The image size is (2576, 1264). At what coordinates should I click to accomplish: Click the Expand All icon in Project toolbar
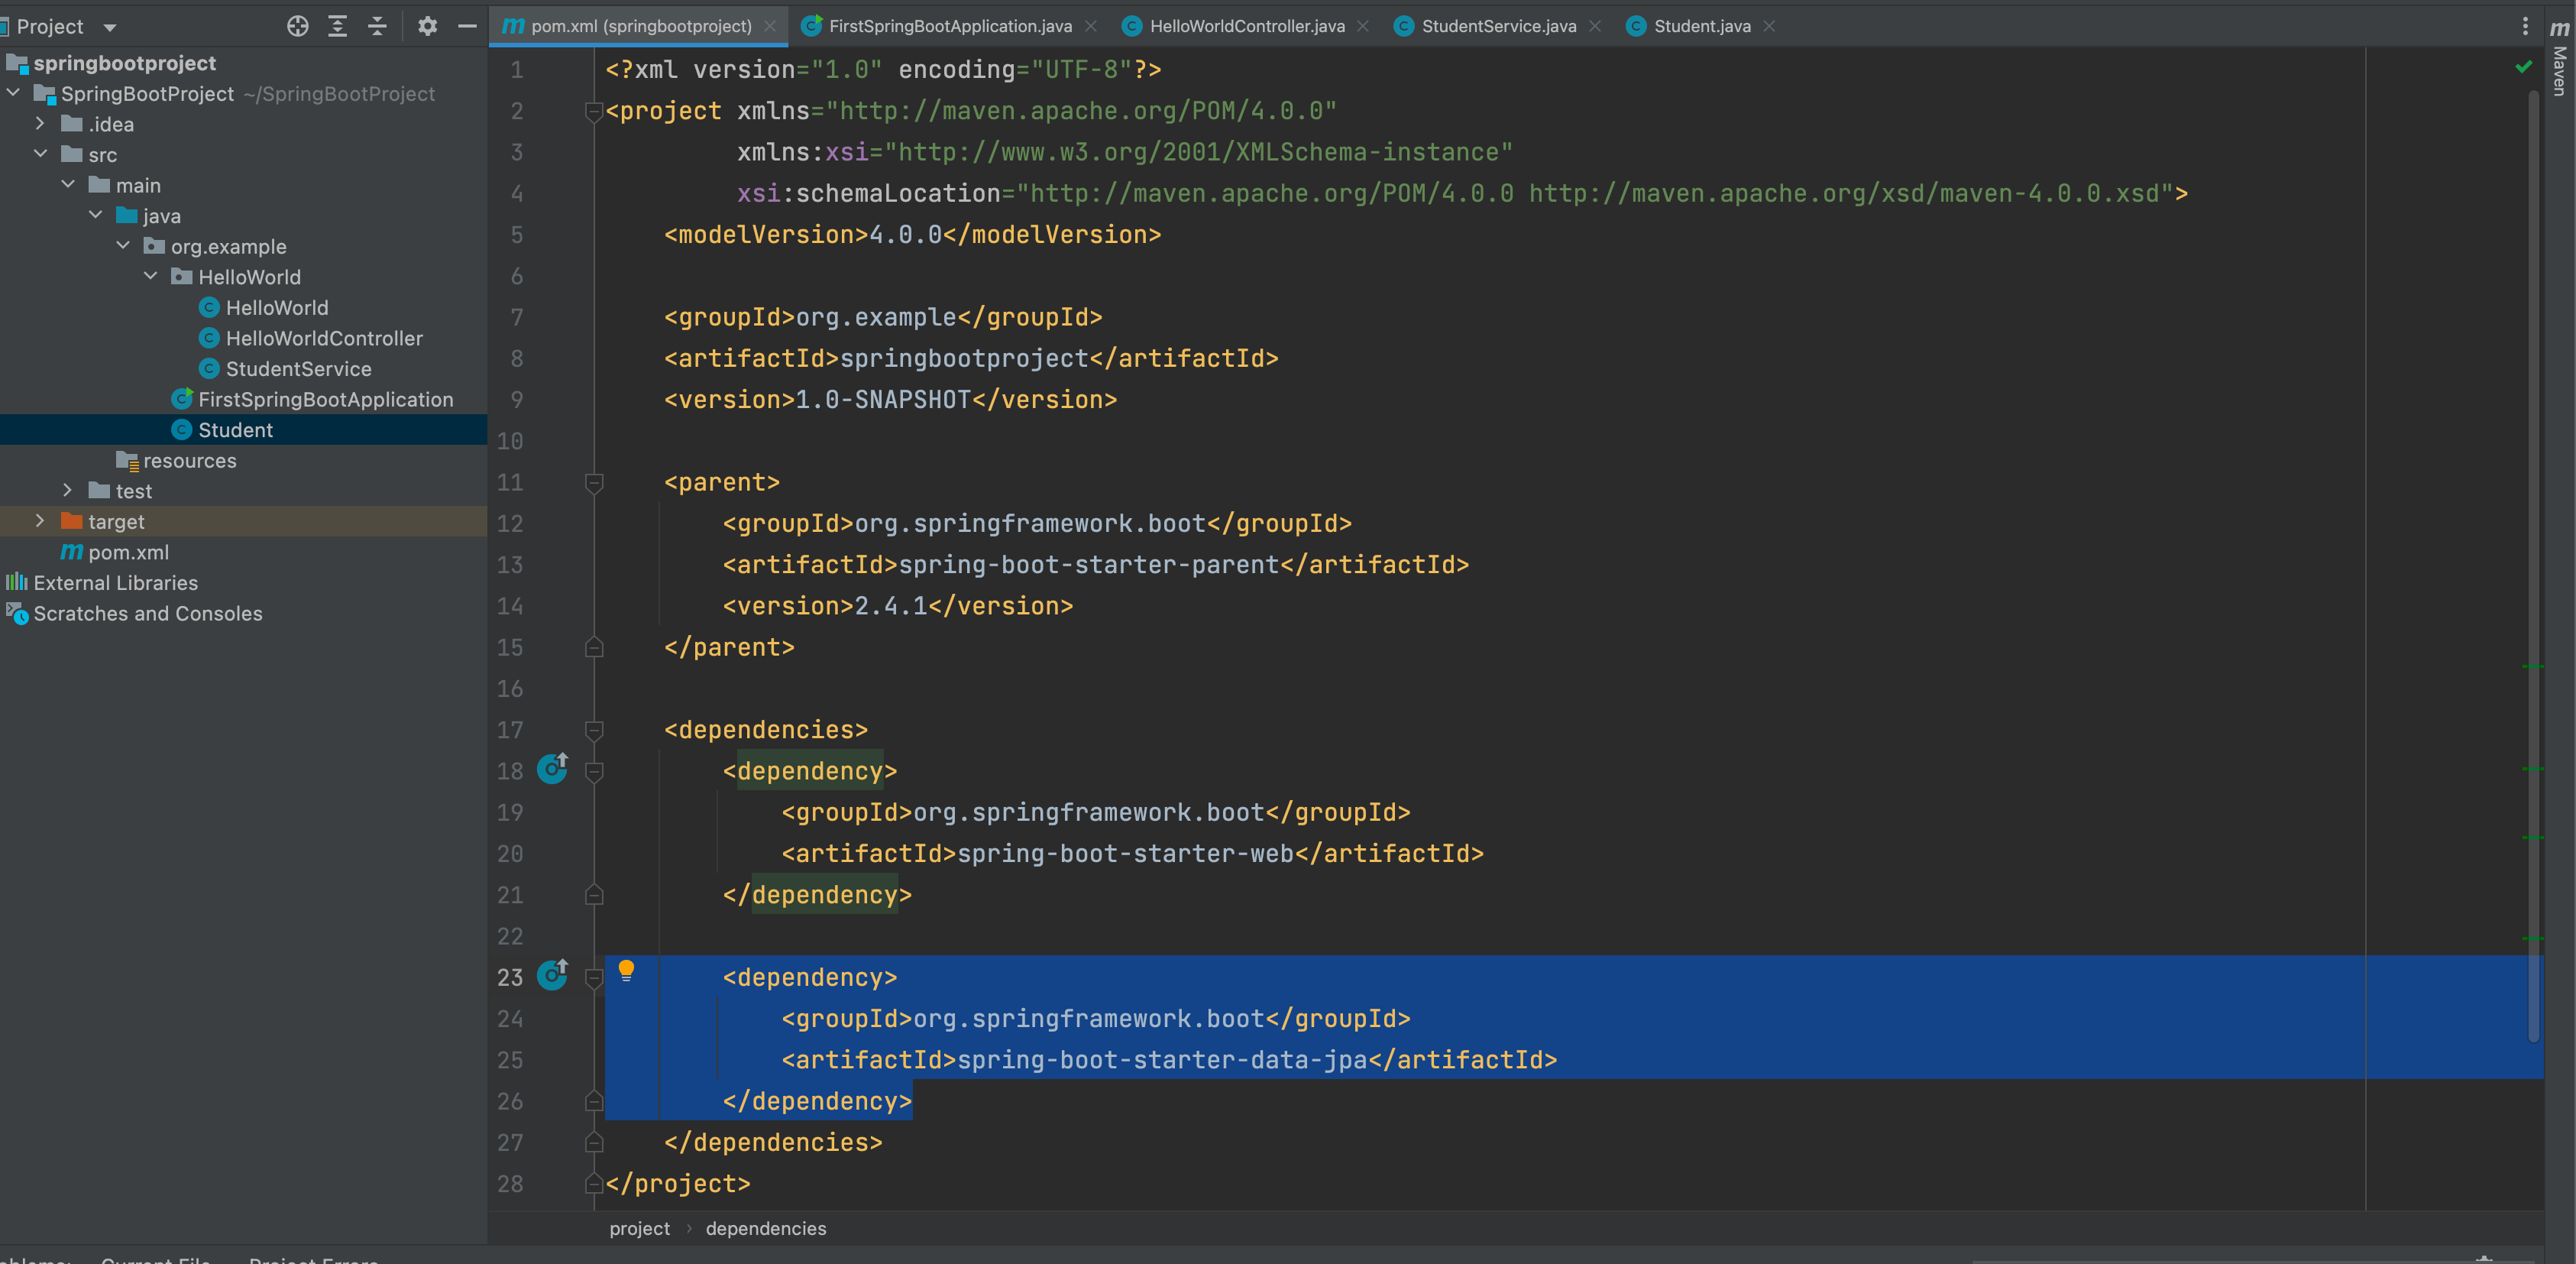click(x=337, y=27)
